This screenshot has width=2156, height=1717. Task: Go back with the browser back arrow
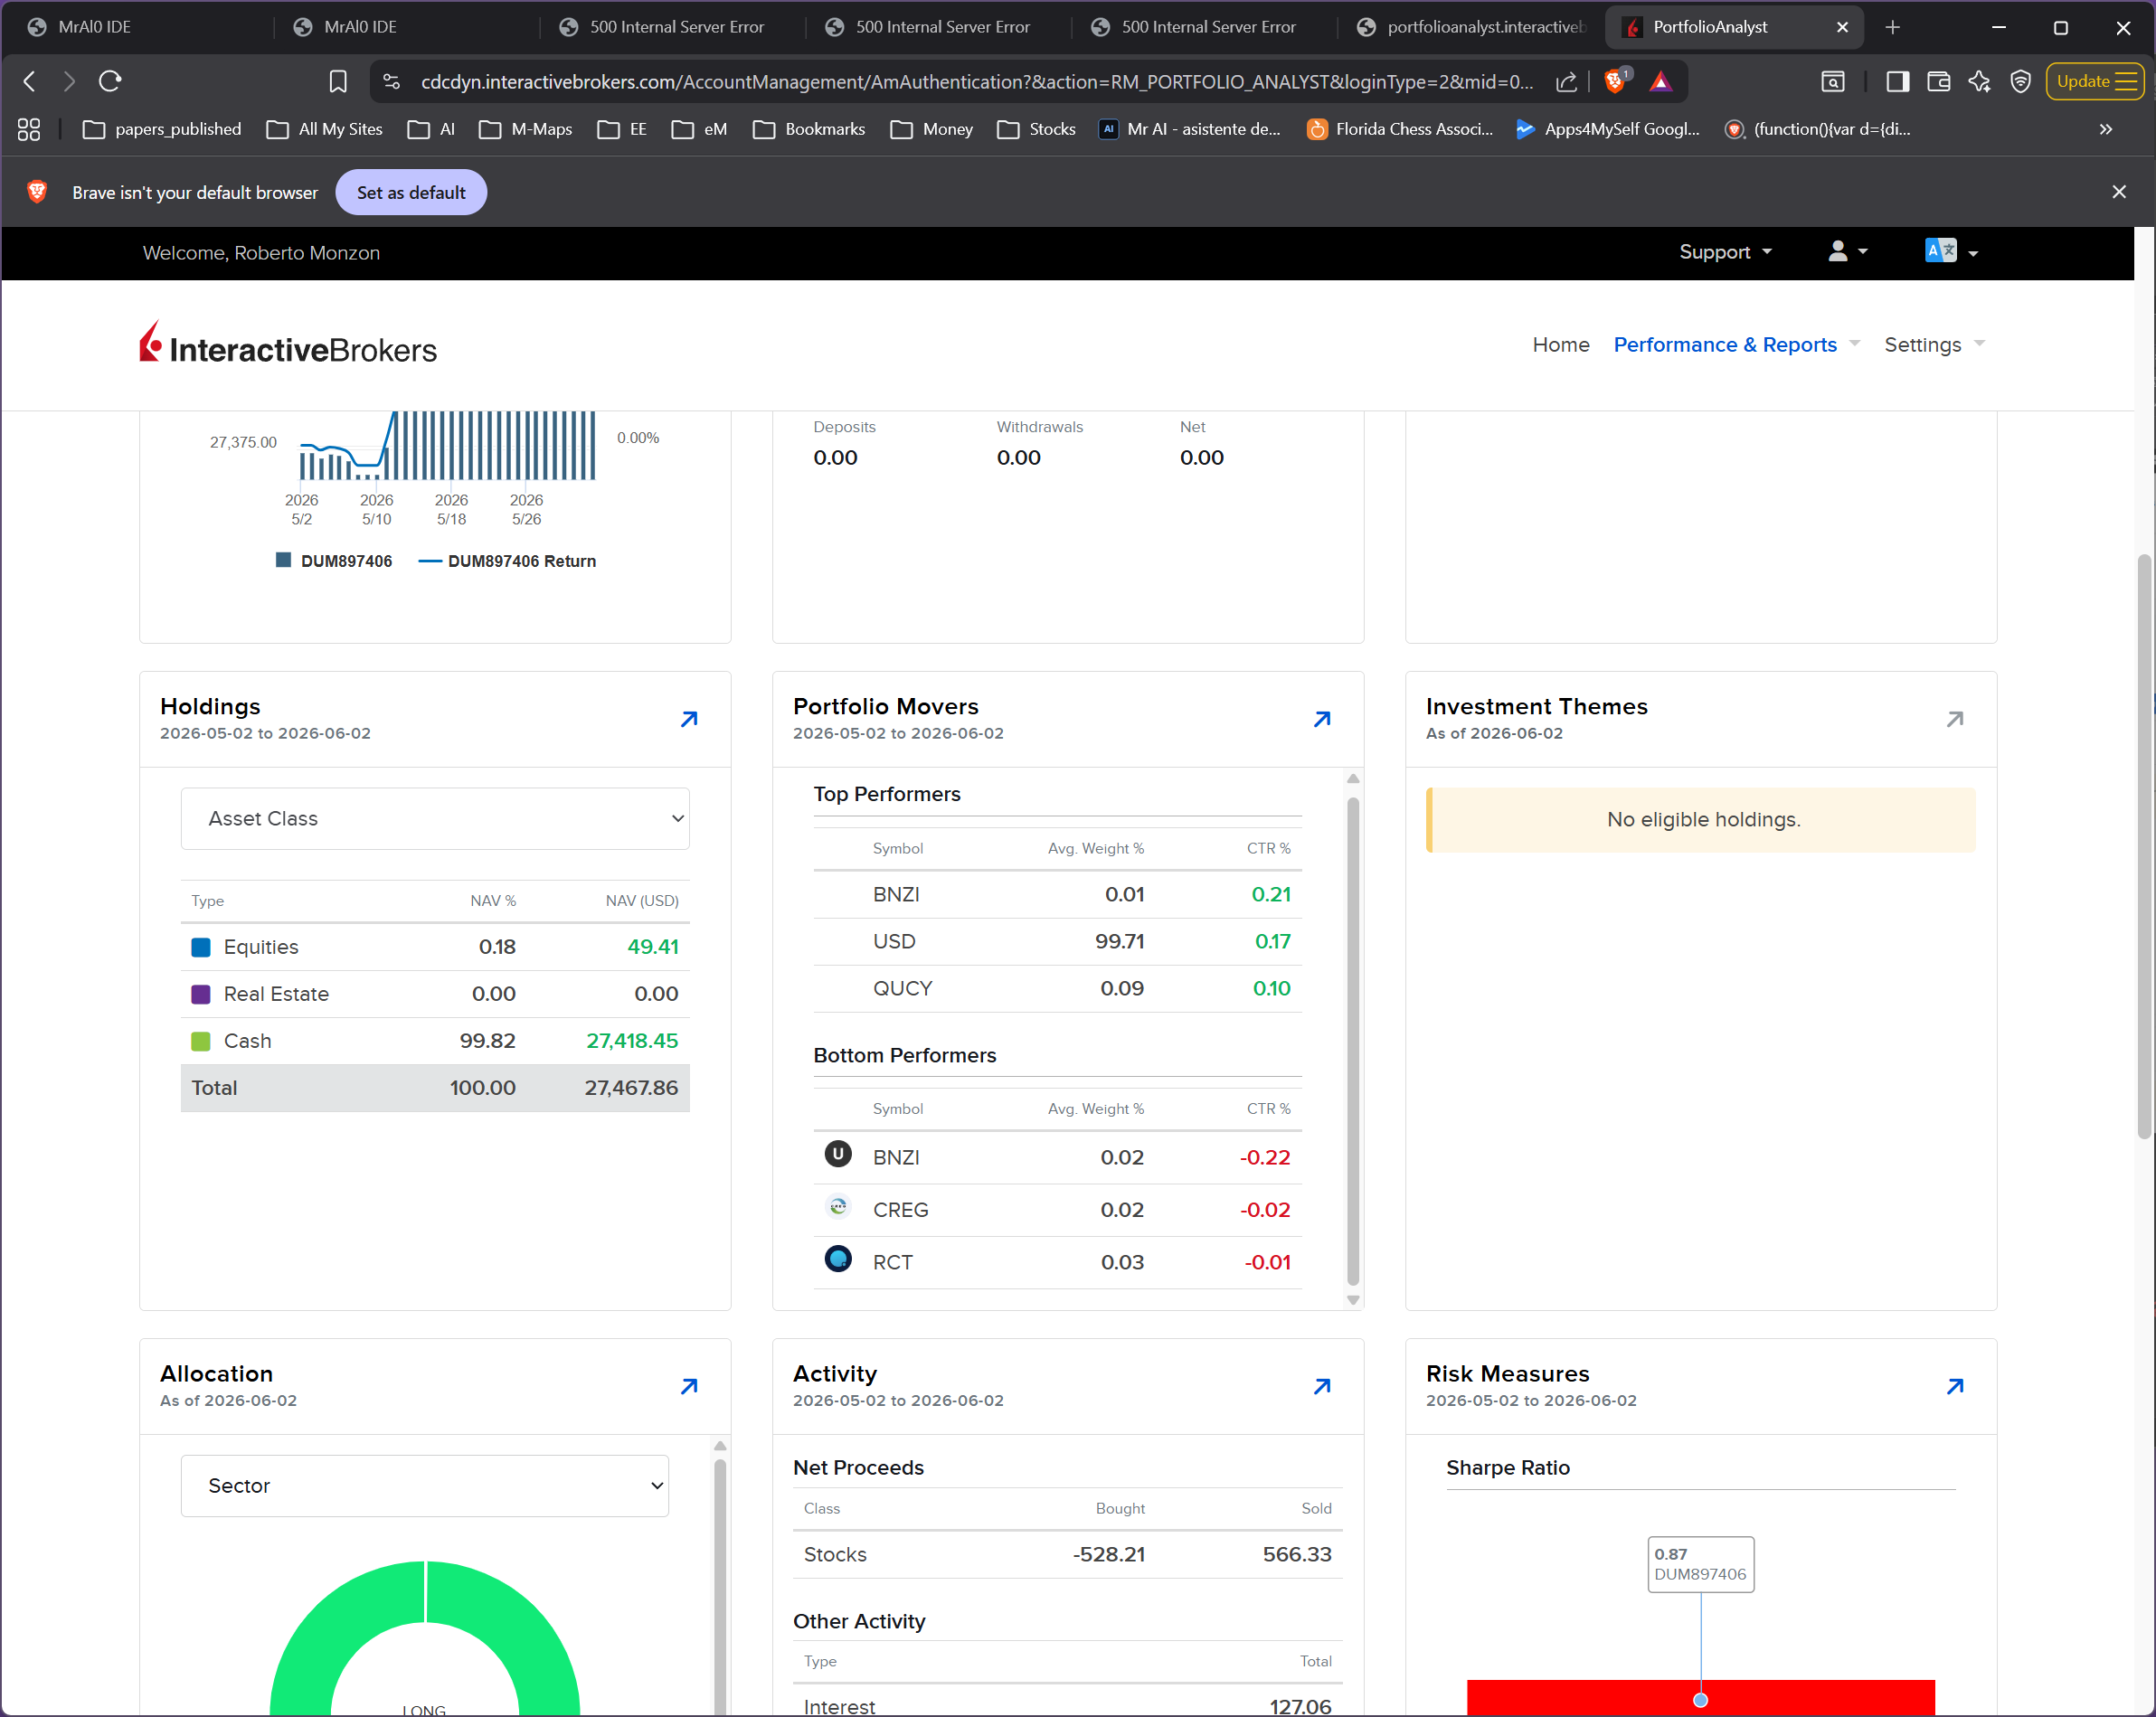tap(30, 81)
